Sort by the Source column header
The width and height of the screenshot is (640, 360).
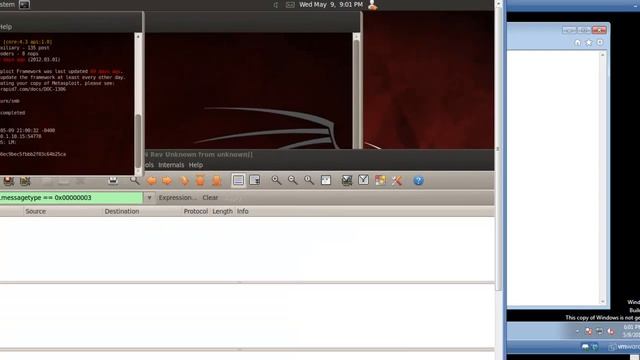[36, 211]
